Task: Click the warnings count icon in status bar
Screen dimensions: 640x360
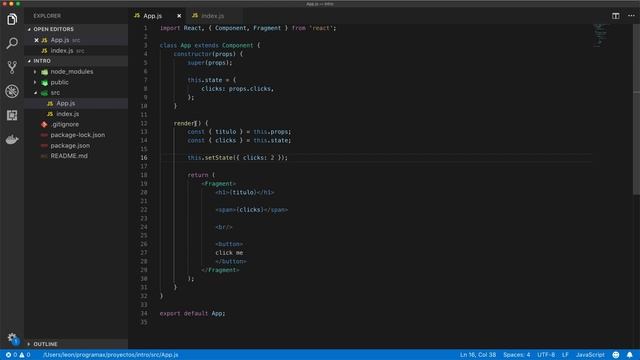Action: coord(22,355)
